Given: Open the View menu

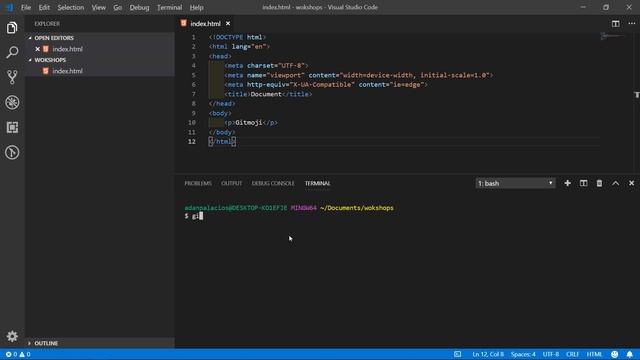Looking at the screenshot, I should tap(98, 7).
